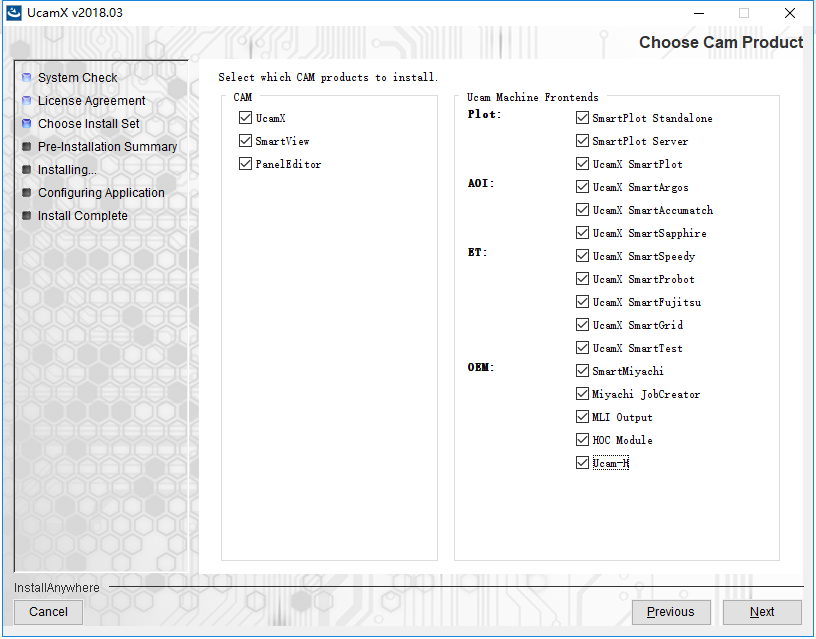The image size is (816, 639).
Task: Click the Installing... step
Action: click(67, 170)
